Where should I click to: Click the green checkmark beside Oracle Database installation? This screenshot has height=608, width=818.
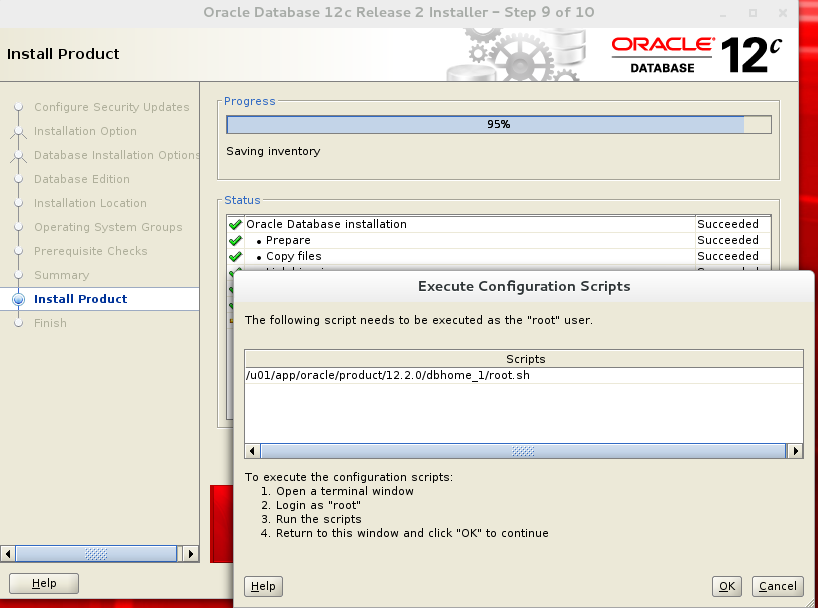click(235, 224)
